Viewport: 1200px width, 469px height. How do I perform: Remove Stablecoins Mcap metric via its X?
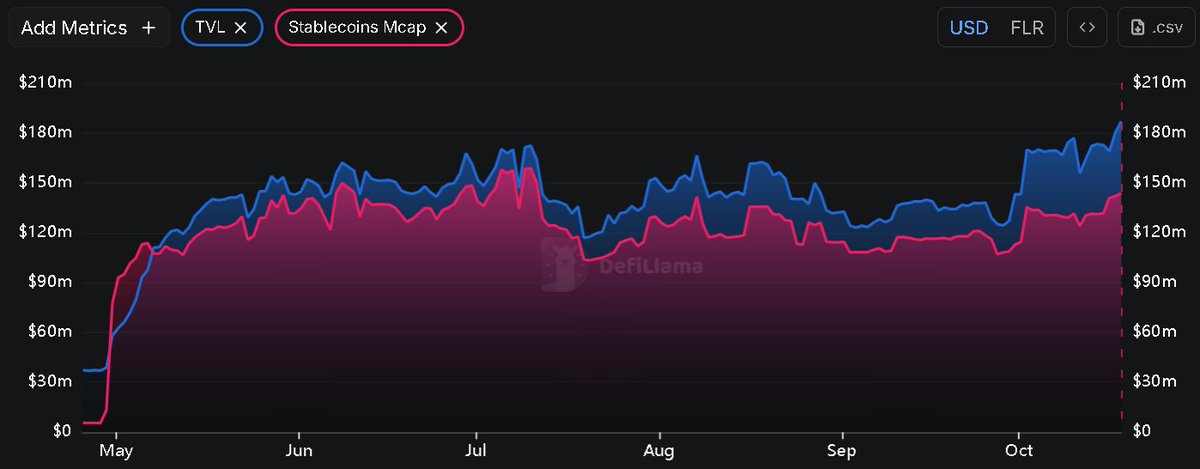pos(441,28)
